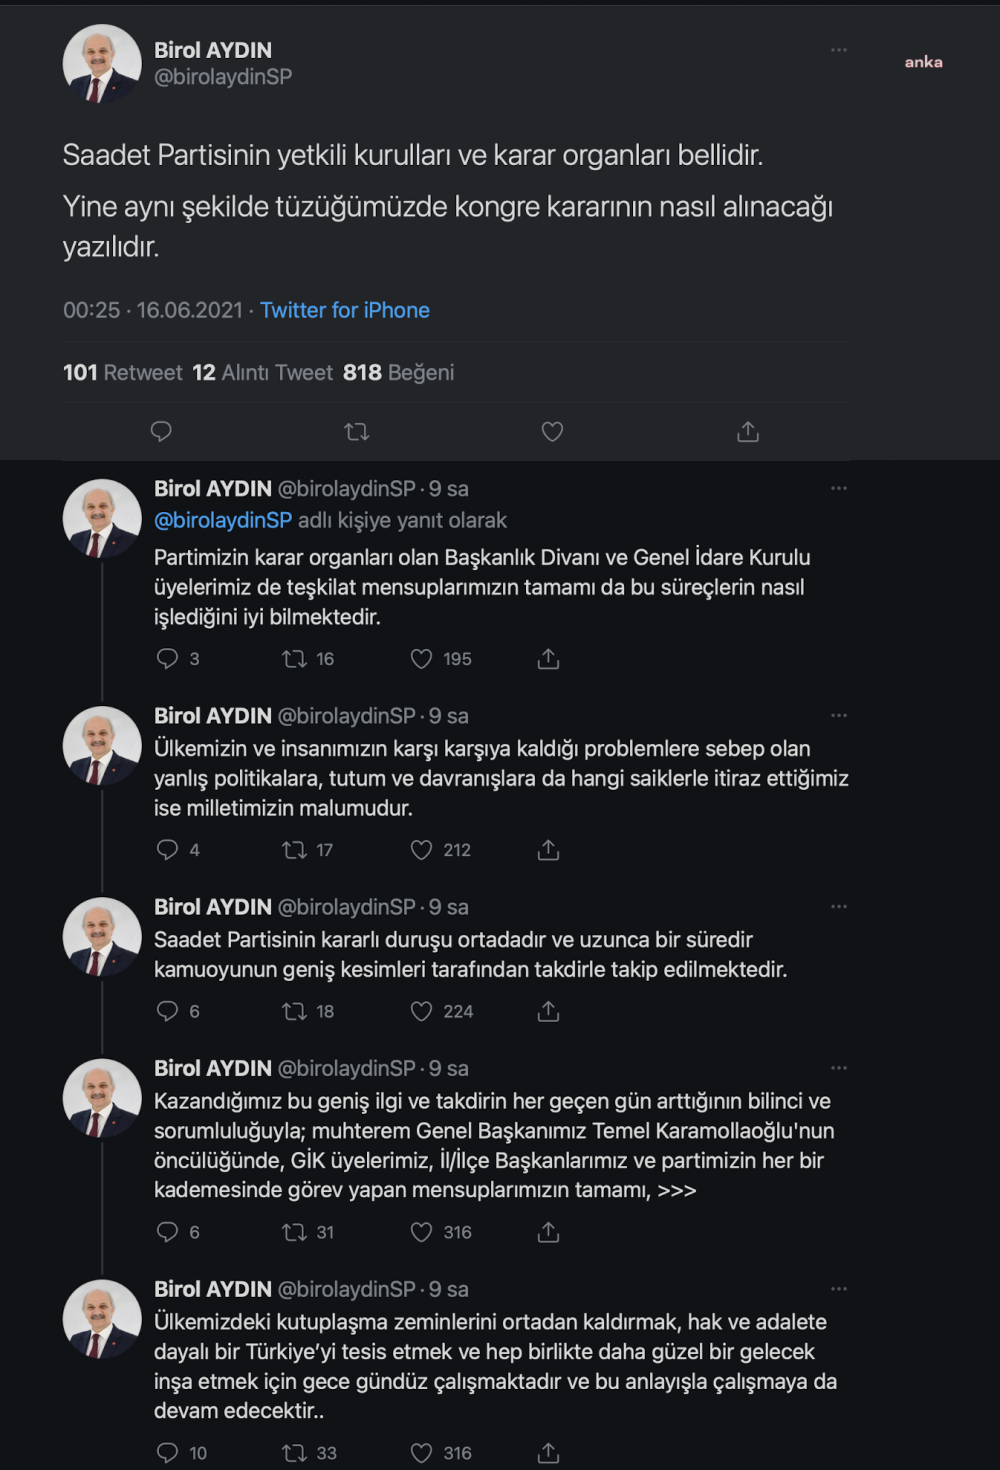Like the reply with 224 likes
Viewport: 1000px width, 1470px height.
pos(422,1012)
